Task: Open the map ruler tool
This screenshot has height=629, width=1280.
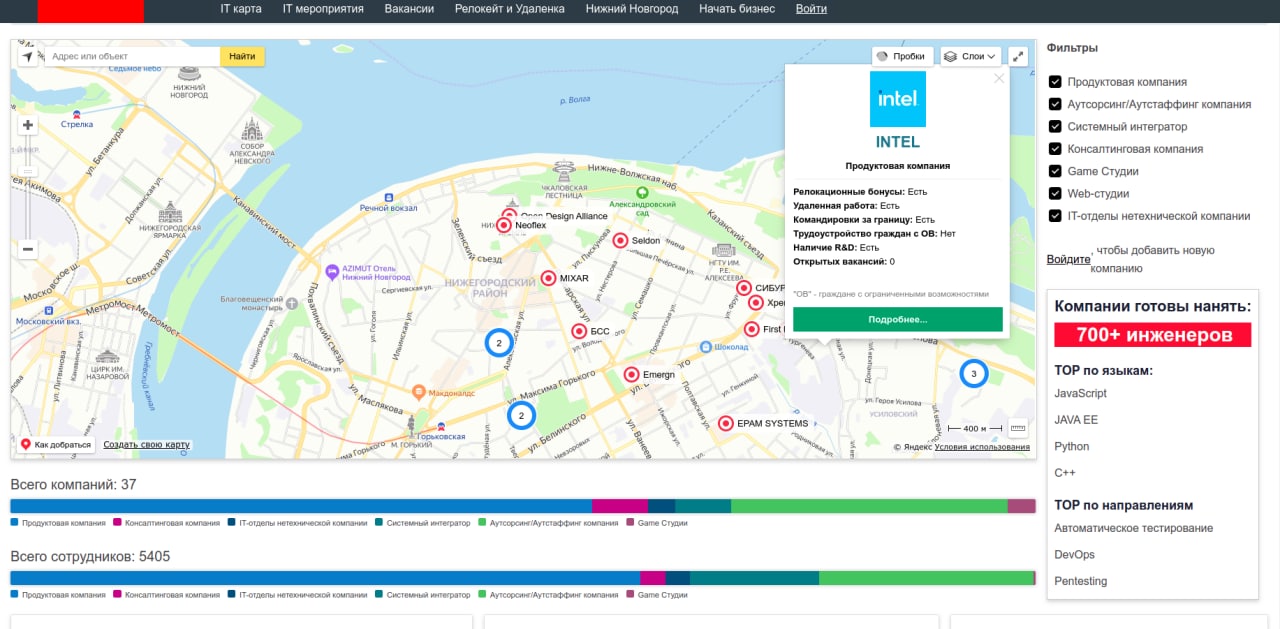Action: tap(1018, 428)
